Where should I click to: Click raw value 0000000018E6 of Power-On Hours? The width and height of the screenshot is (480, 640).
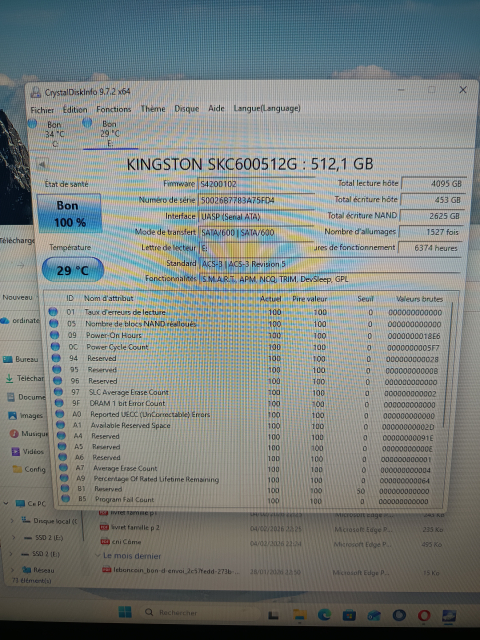pyautogui.click(x=414, y=336)
